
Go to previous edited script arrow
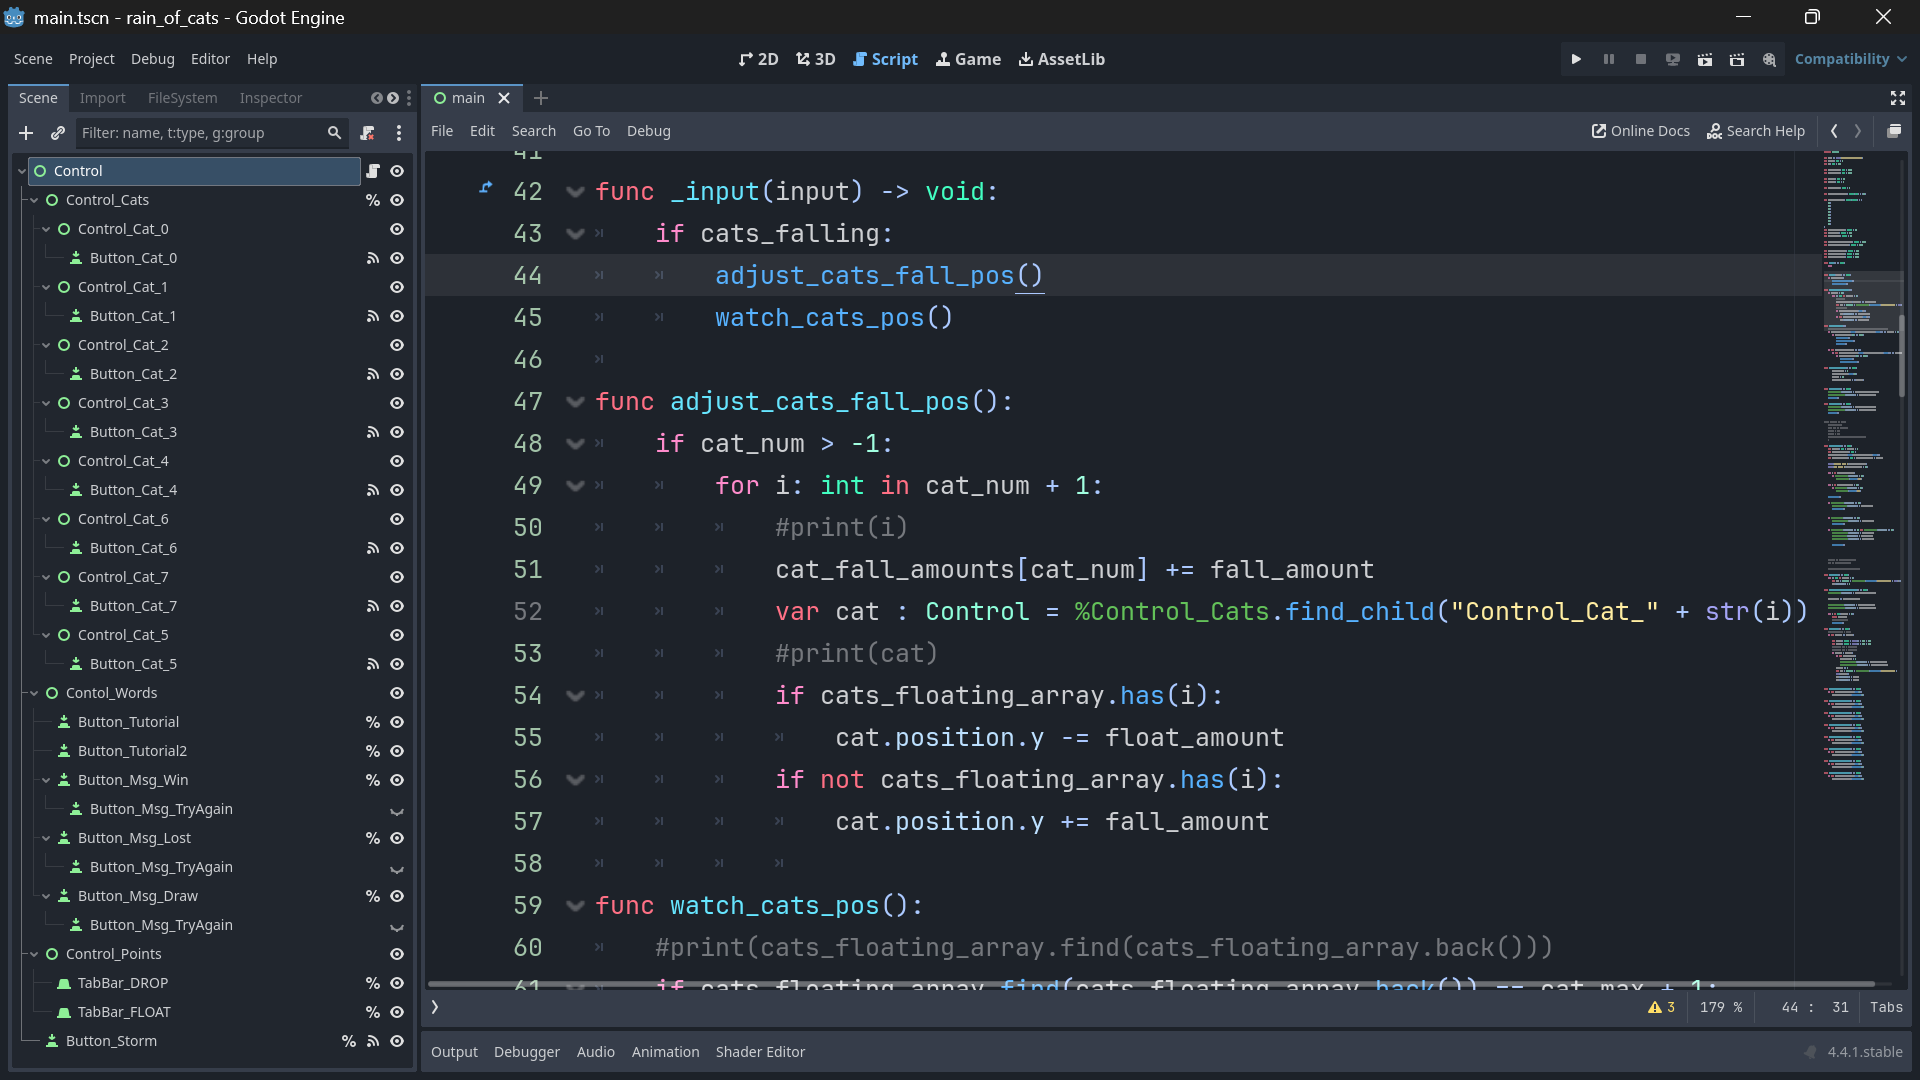point(1834,131)
